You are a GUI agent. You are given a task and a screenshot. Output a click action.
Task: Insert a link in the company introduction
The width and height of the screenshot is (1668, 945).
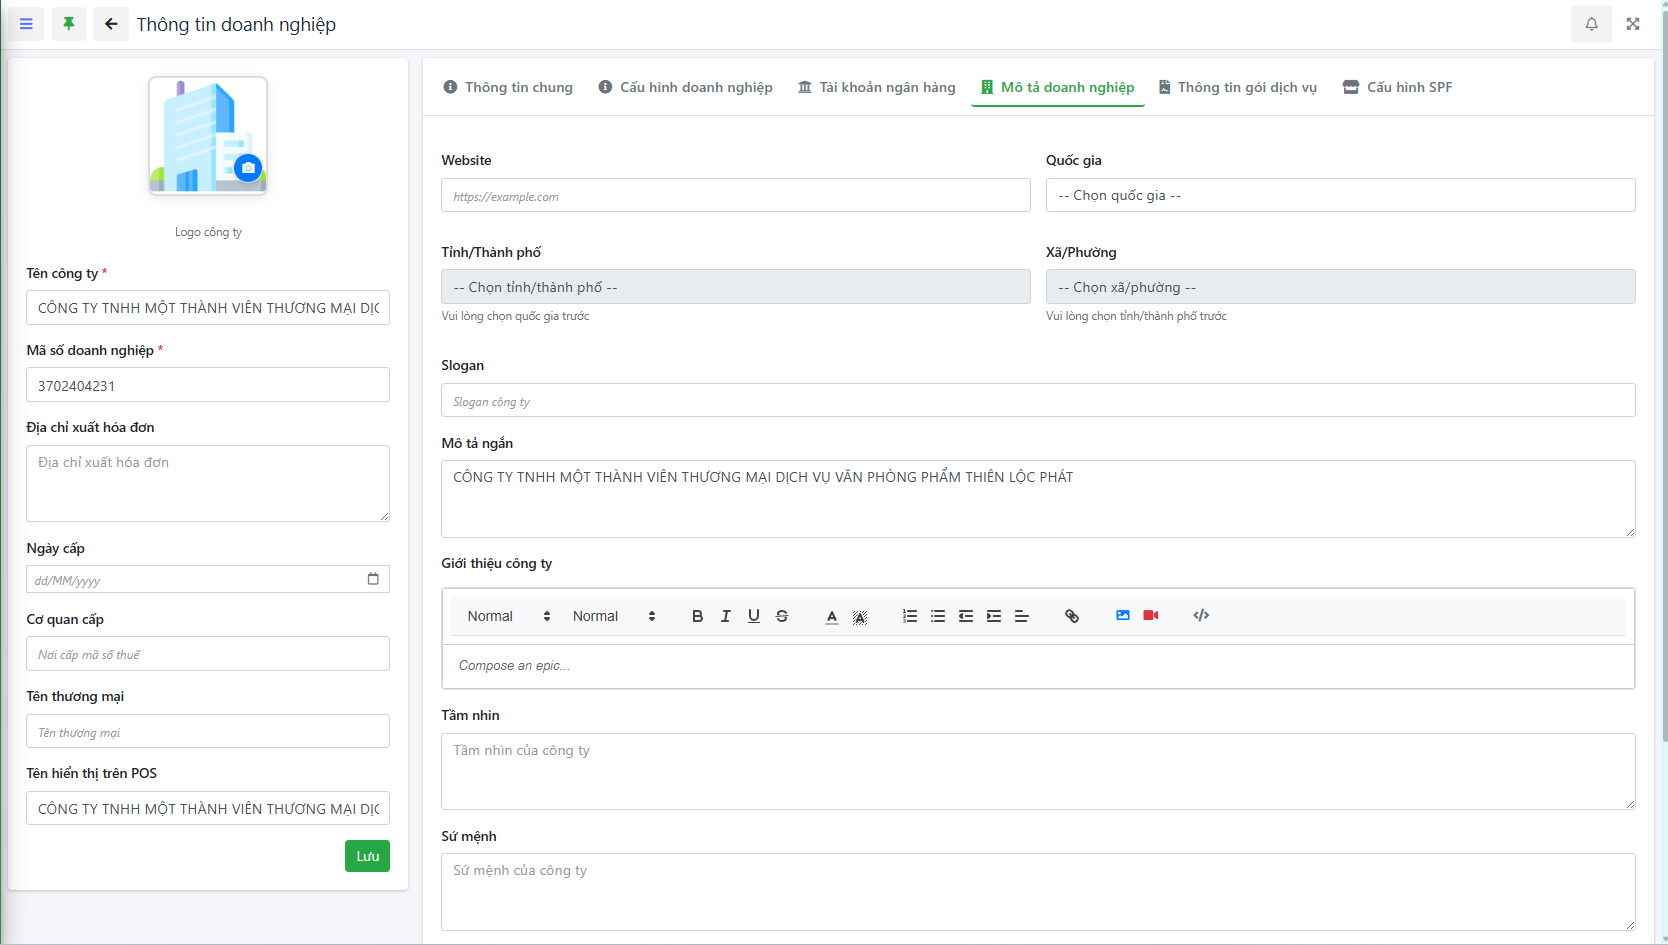[1071, 616]
